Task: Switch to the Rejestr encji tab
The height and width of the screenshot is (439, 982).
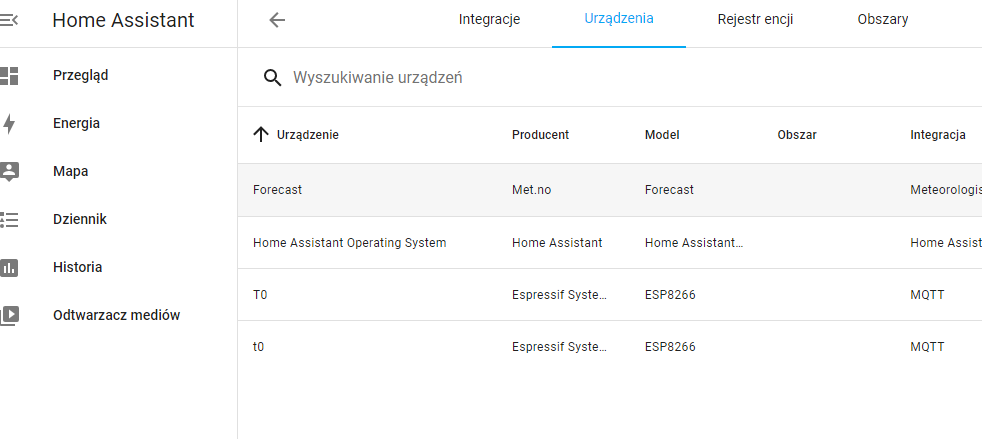Action: [755, 19]
